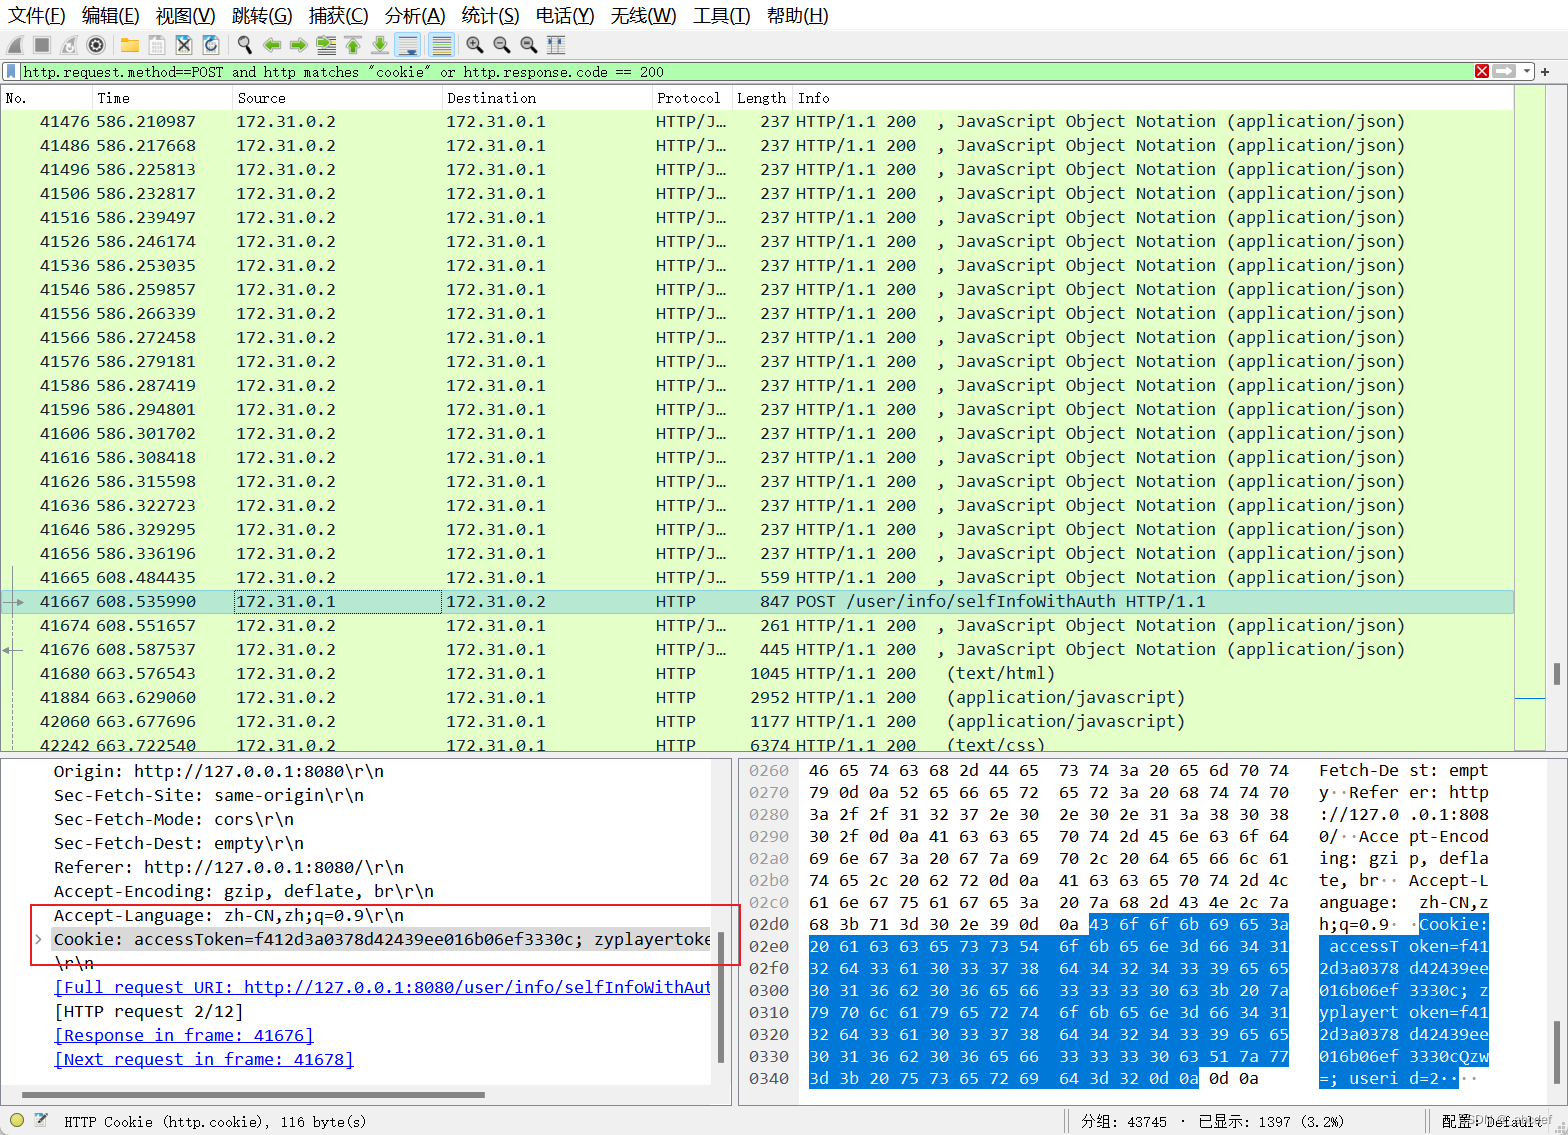Open the 跳转(G) menu
The width and height of the screenshot is (1568, 1135).
pos(262,16)
